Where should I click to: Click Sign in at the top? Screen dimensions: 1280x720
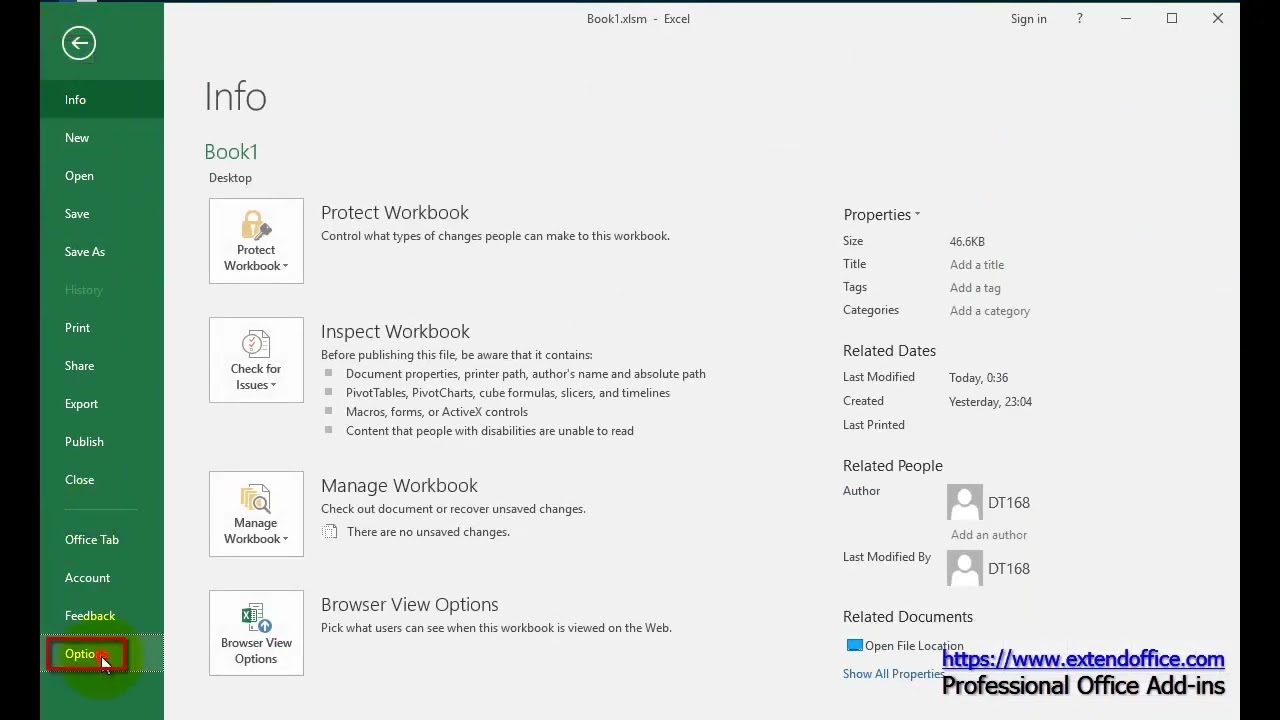[1028, 19]
